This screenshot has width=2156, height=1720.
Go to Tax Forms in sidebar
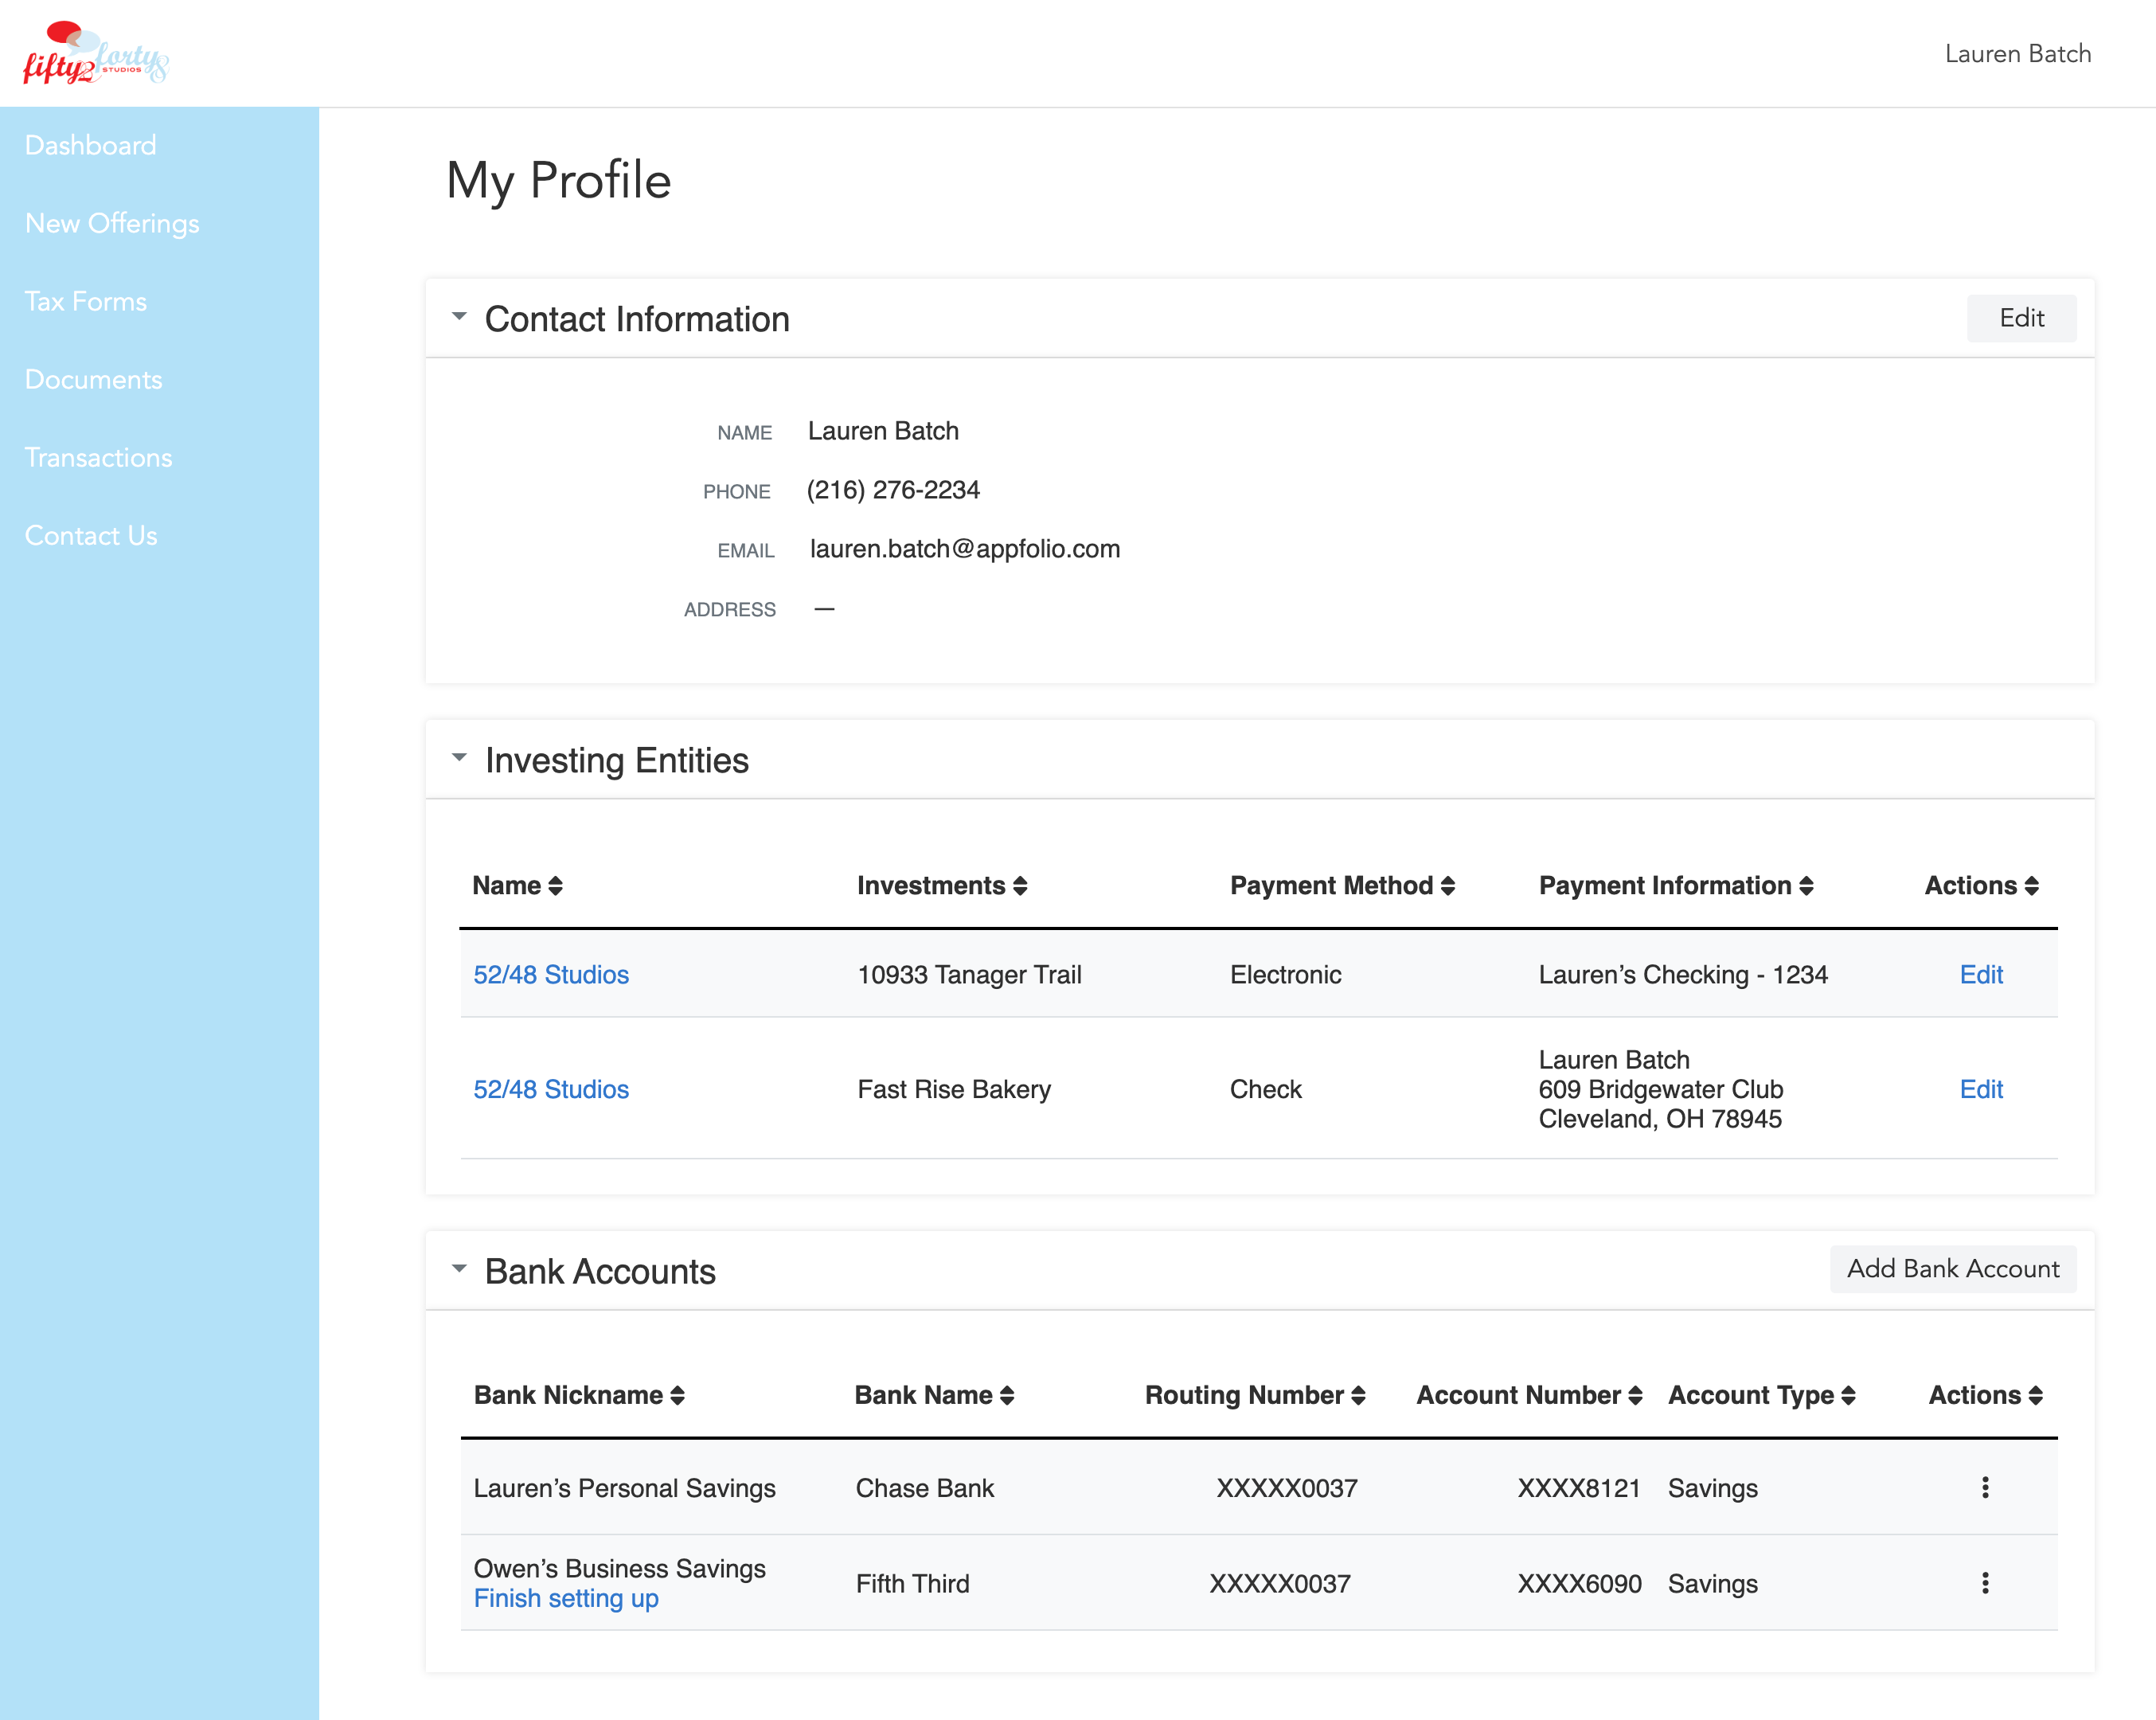pos(86,301)
